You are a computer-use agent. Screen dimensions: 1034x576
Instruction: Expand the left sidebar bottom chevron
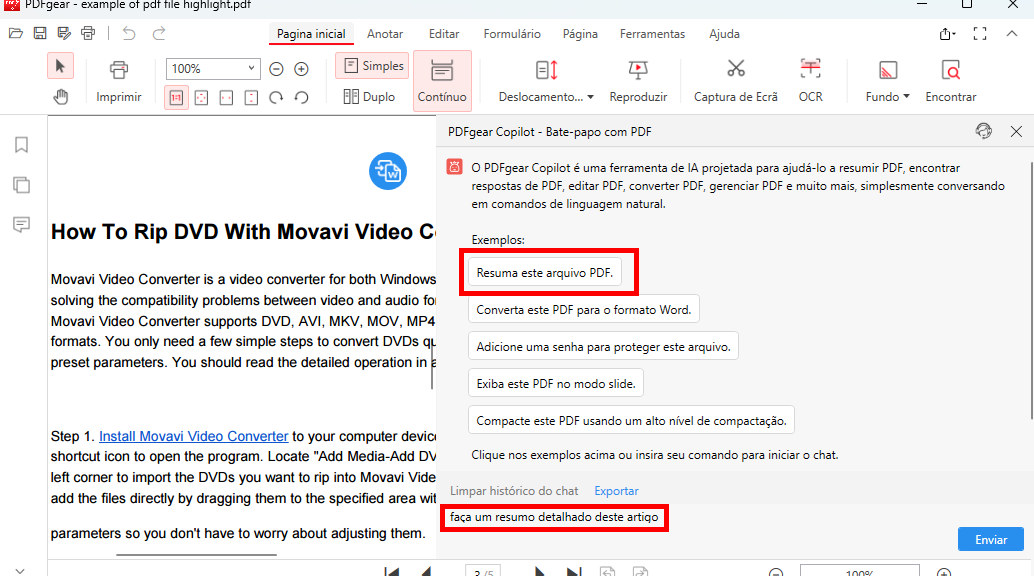[20, 570]
